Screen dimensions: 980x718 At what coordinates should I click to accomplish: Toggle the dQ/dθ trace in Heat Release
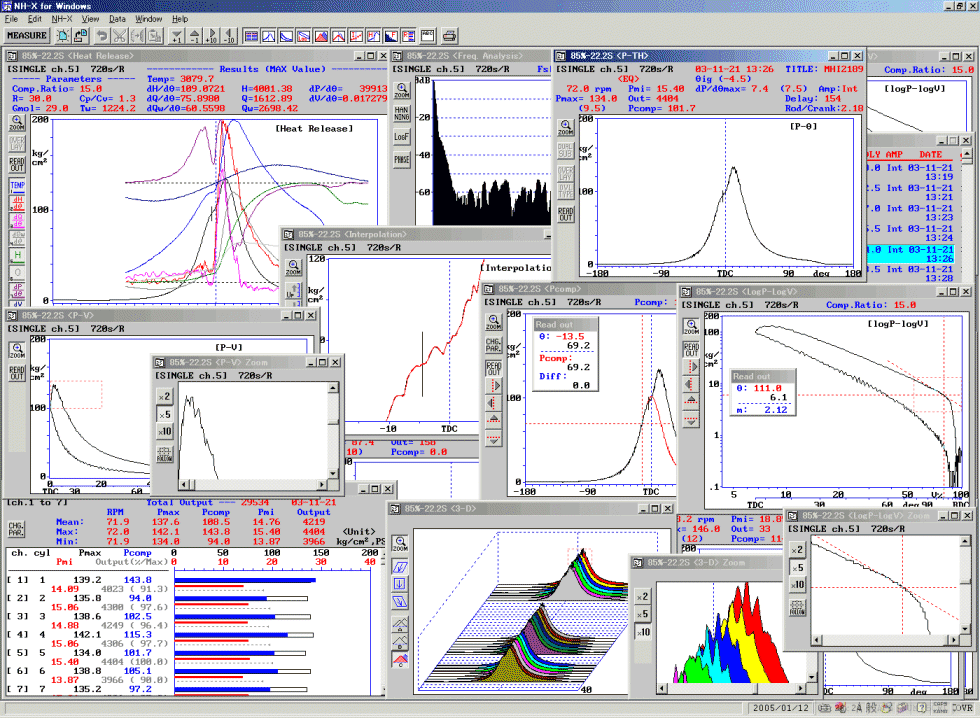click(17, 220)
